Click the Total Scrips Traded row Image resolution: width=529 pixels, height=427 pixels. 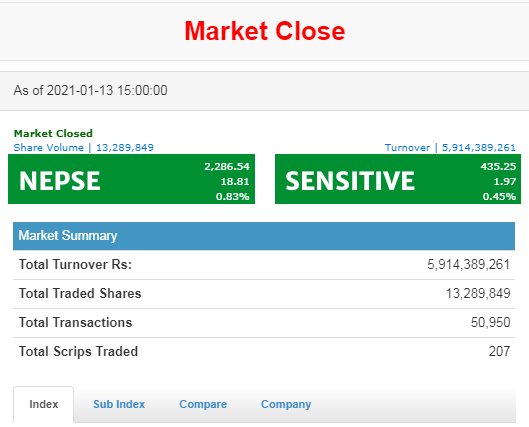(264, 351)
